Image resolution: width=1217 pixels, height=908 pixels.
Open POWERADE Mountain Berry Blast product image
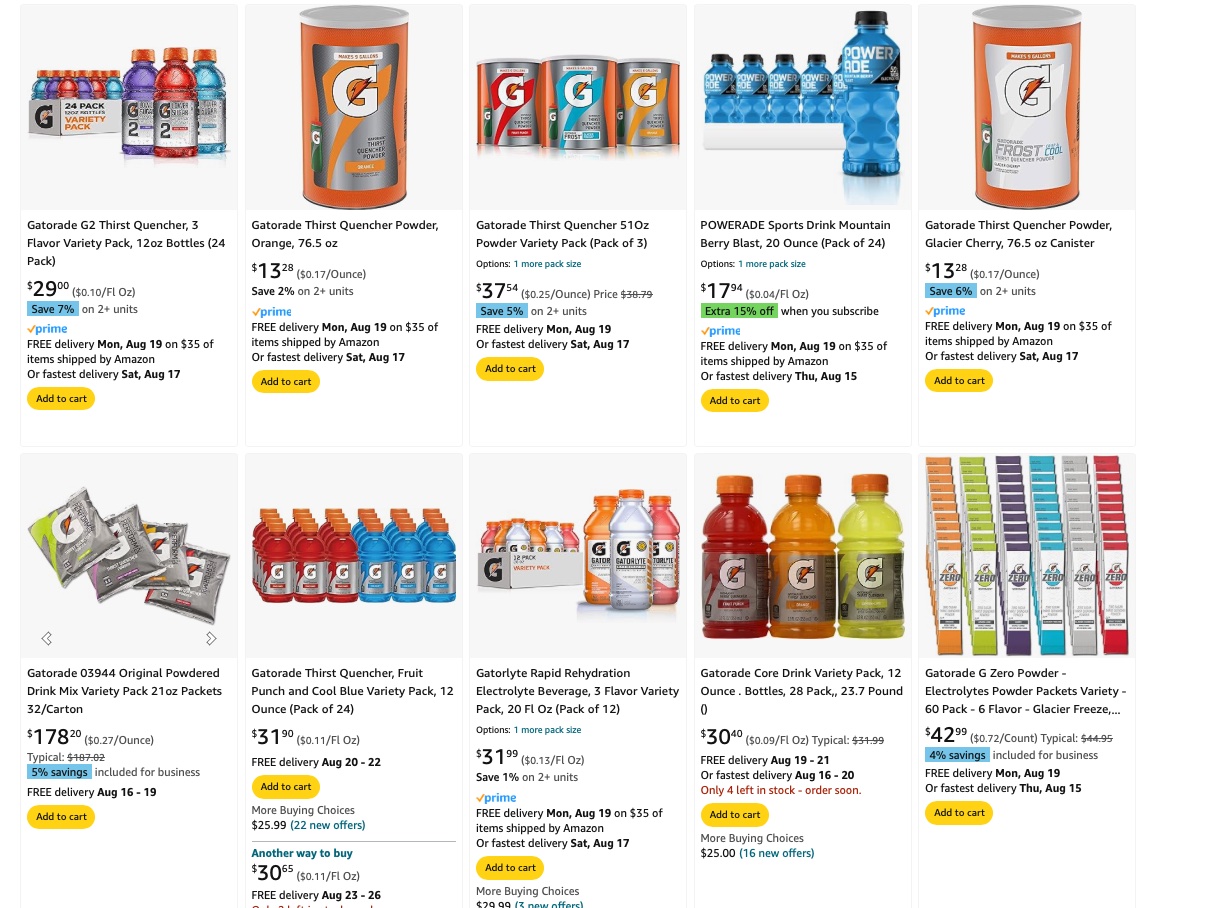pyautogui.click(x=803, y=107)
